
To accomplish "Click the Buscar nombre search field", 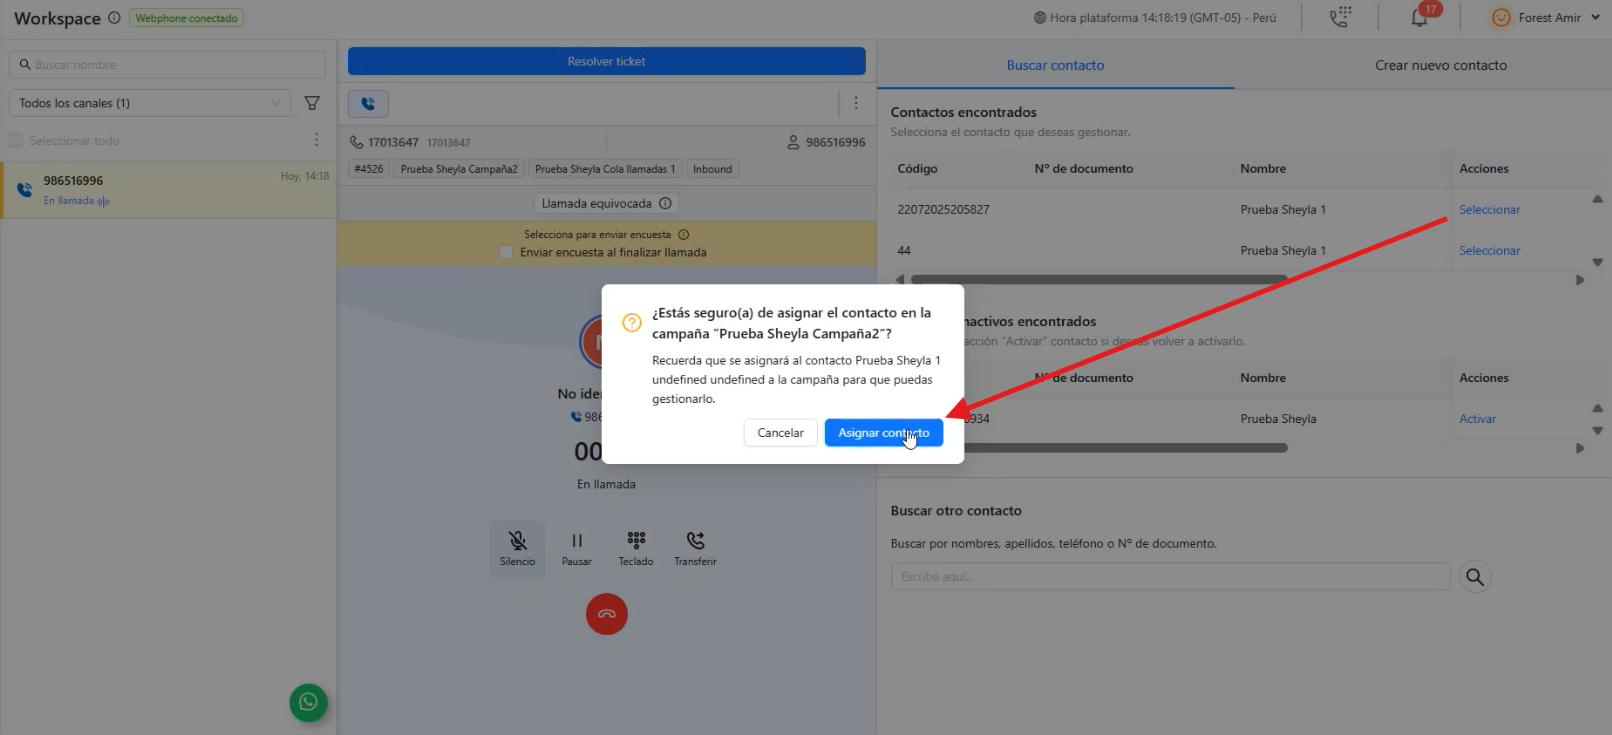I will 168,65.
